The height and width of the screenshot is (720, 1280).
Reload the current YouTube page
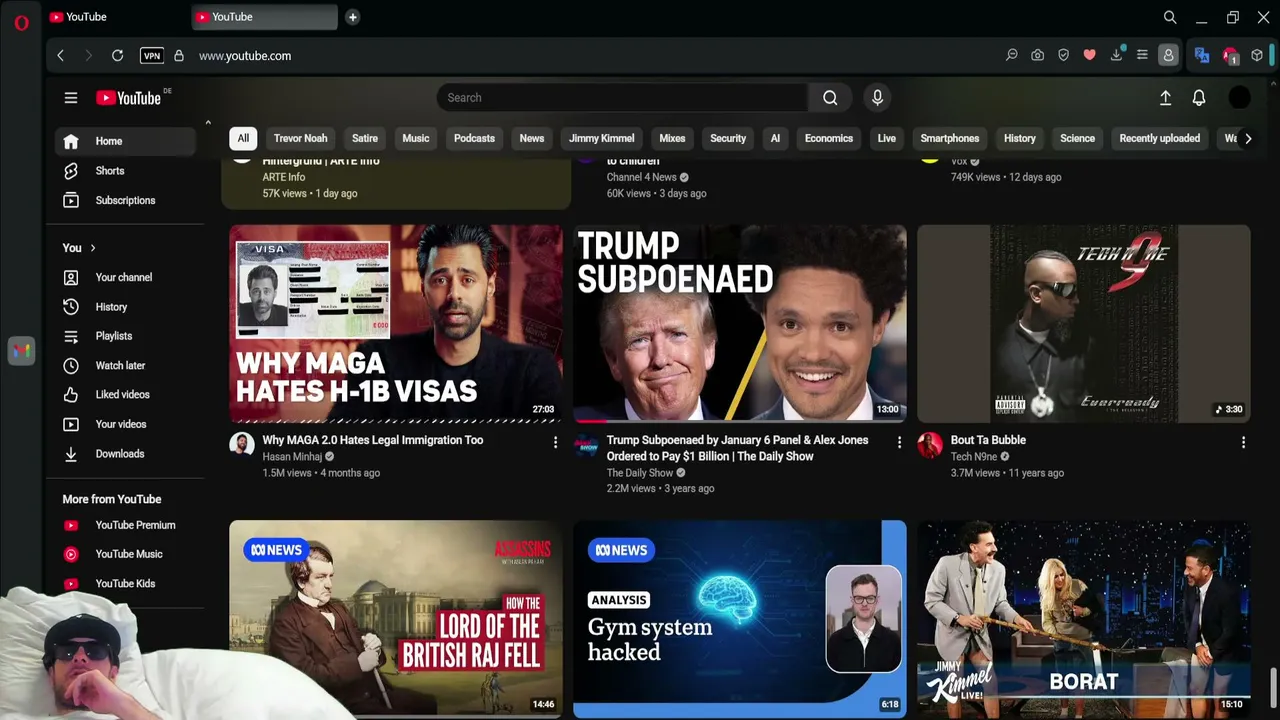[x=117, y=56]
